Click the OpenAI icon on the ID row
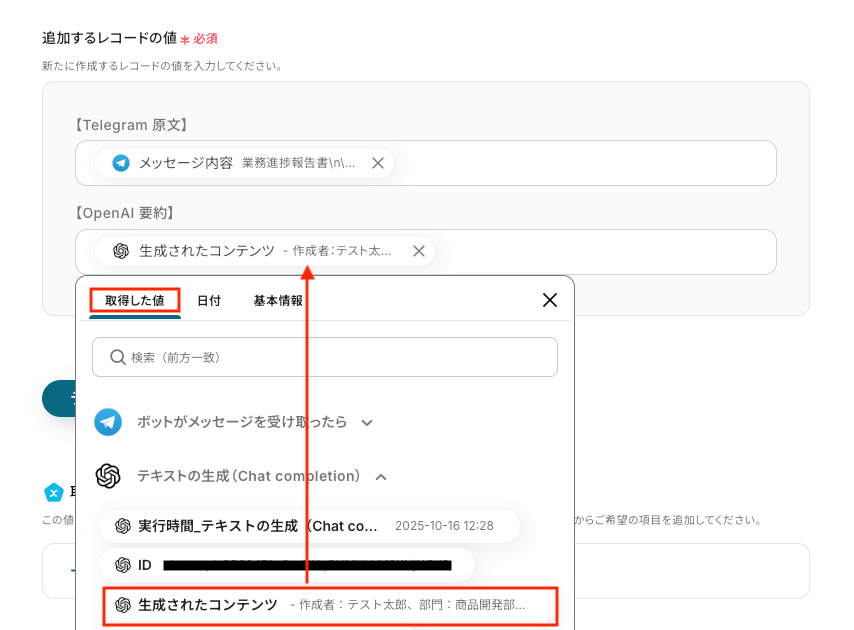Viewport: 854px width, 630px height. (x=123, y=565)
